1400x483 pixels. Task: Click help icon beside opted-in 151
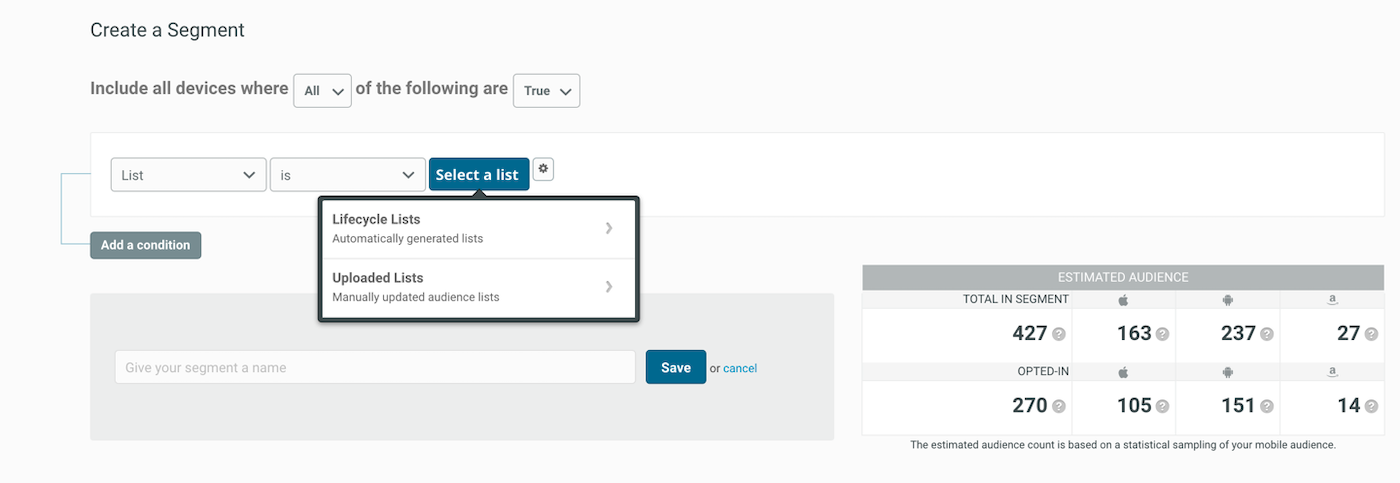tap(1266, 406)
